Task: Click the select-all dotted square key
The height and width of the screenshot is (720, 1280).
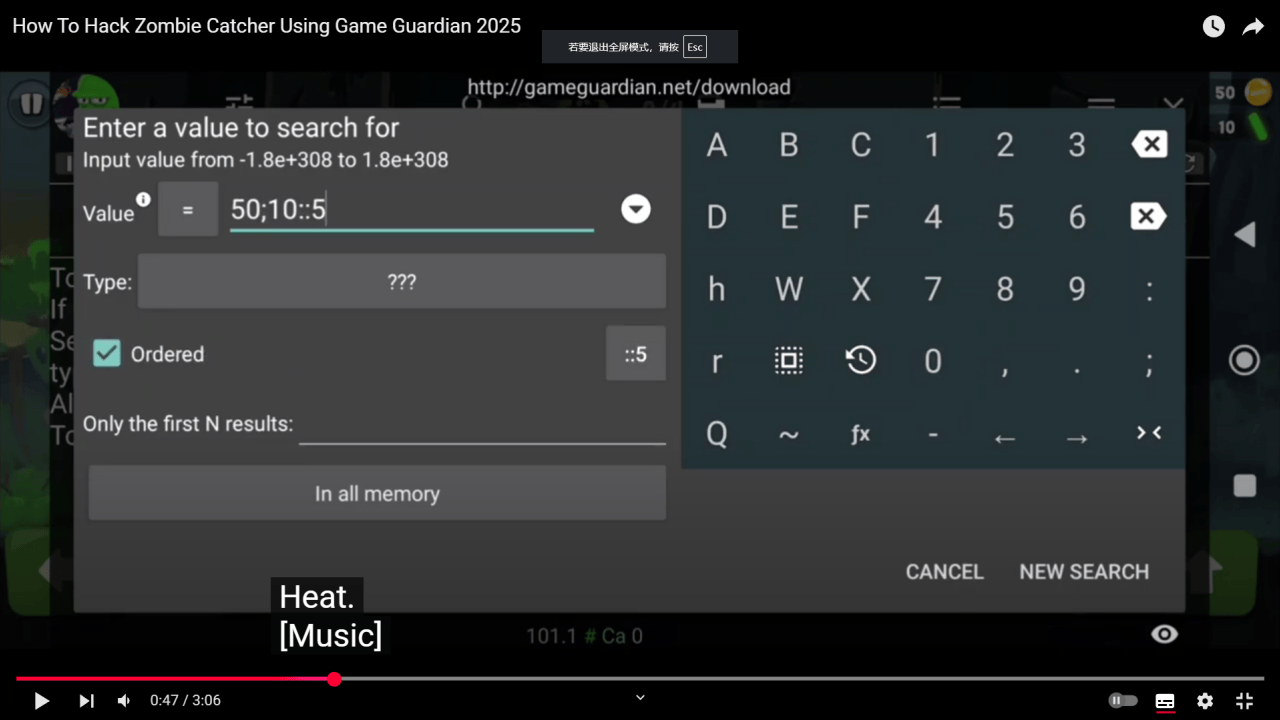Action: pyautogui.click(x=789, y=360)
